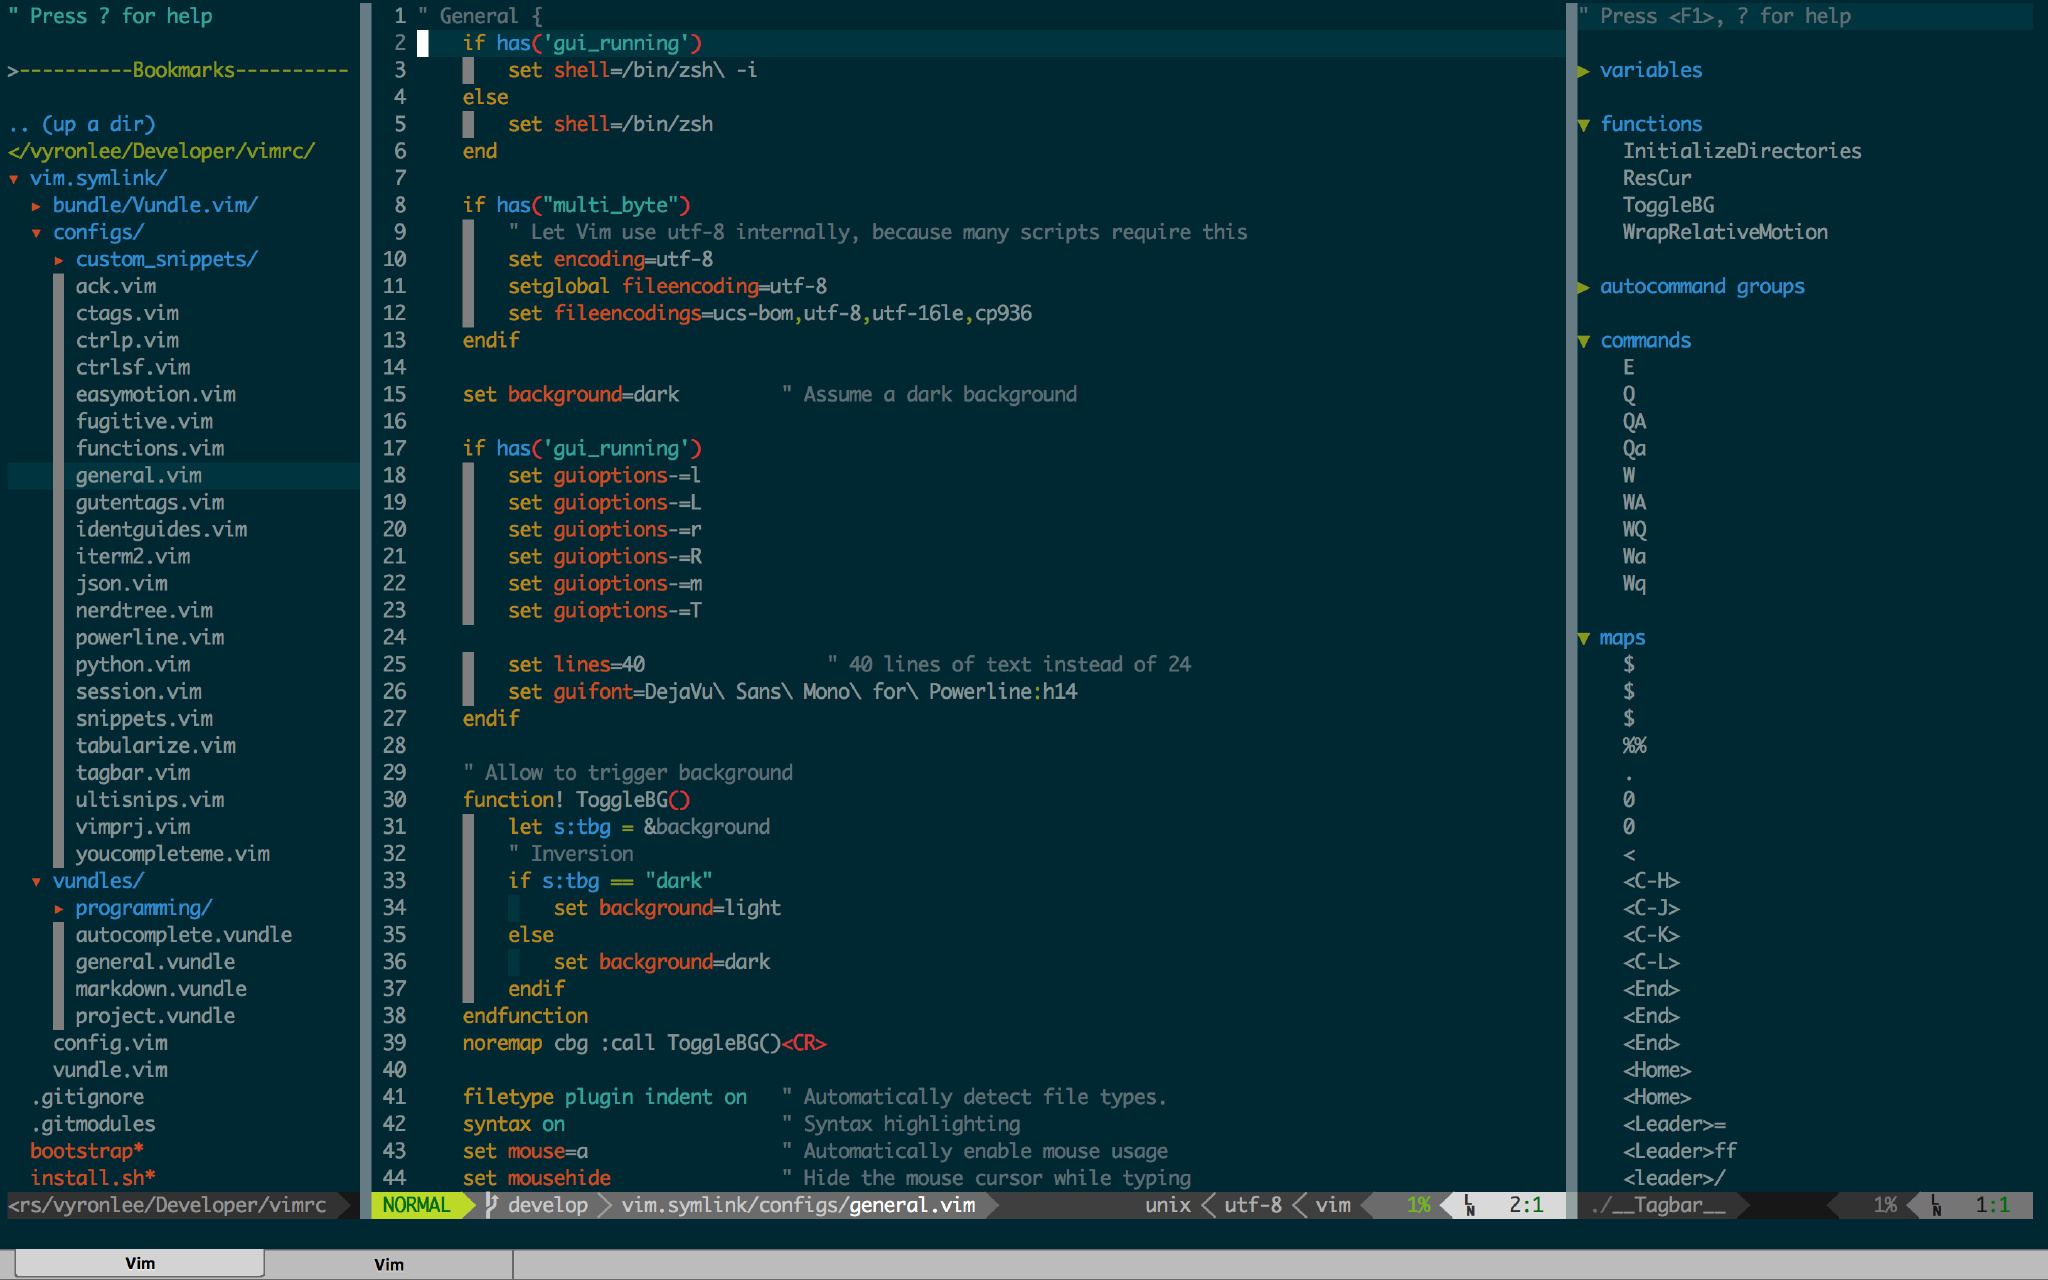Go up a directory in NERDTree

[82, 125]
